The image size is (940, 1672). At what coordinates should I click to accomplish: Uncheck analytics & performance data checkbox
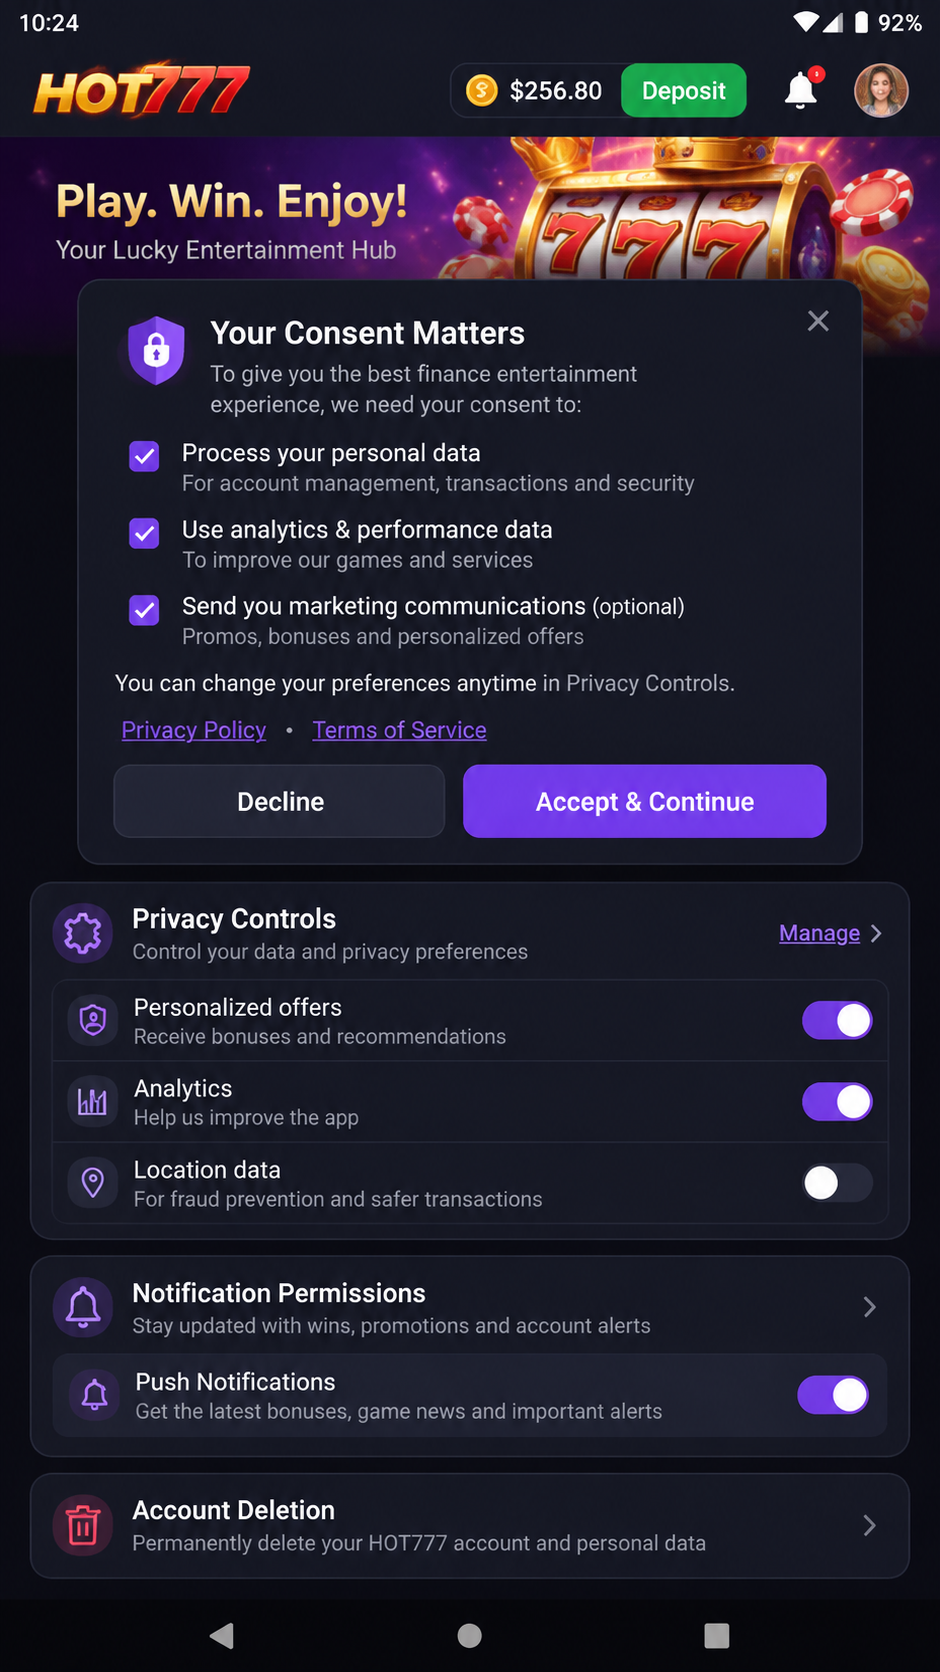click(x=145, y=533)
